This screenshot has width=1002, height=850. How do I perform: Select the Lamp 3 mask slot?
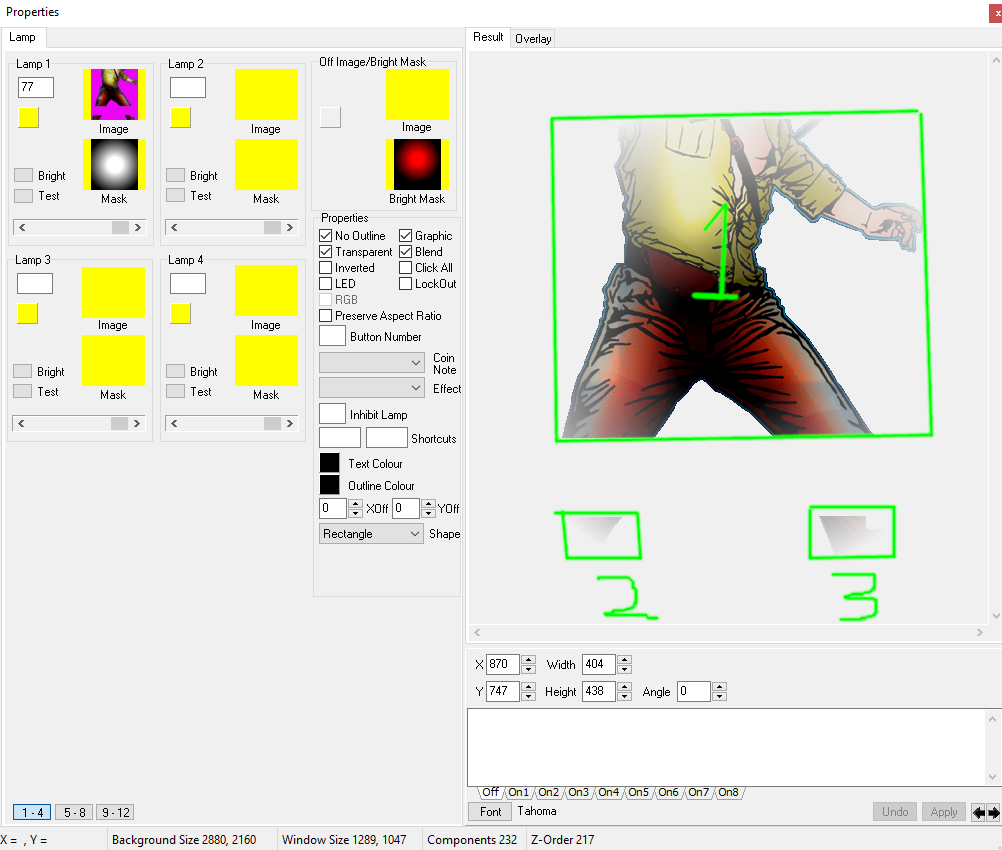tap(113, 360)
